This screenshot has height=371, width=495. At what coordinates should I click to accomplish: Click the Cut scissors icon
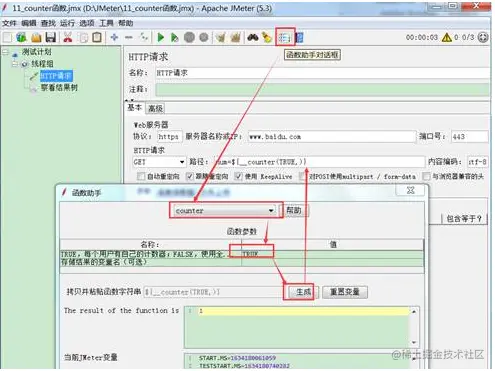(68, 37)
